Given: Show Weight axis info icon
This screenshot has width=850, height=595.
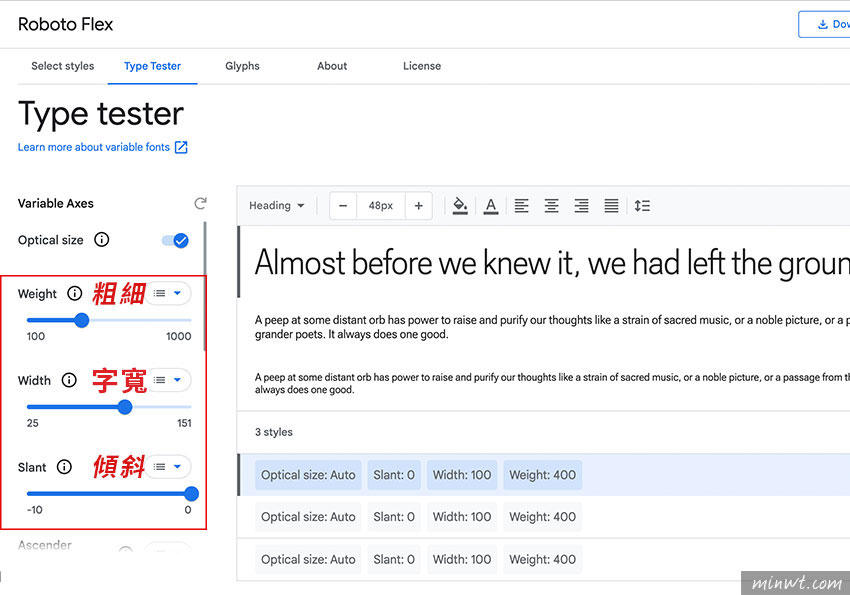Looking at the screenshot, I should (x=74, y=293).
